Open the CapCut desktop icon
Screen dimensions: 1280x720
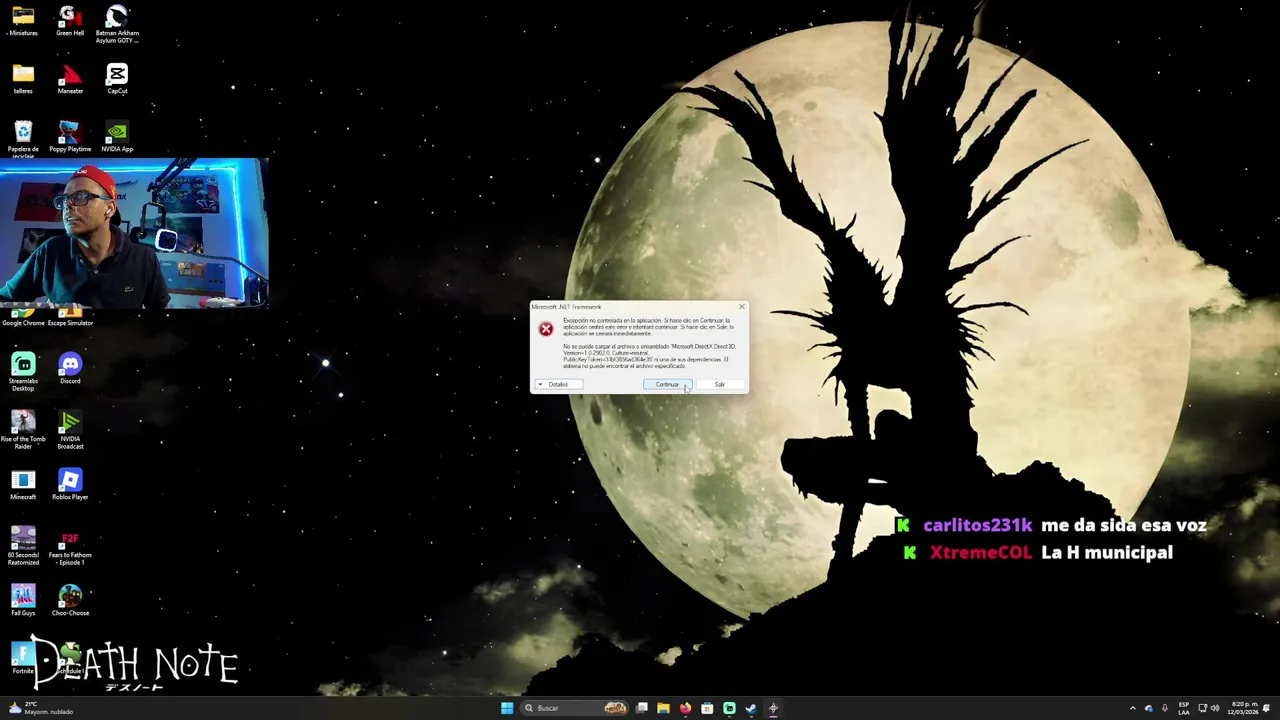click(117, 79)
